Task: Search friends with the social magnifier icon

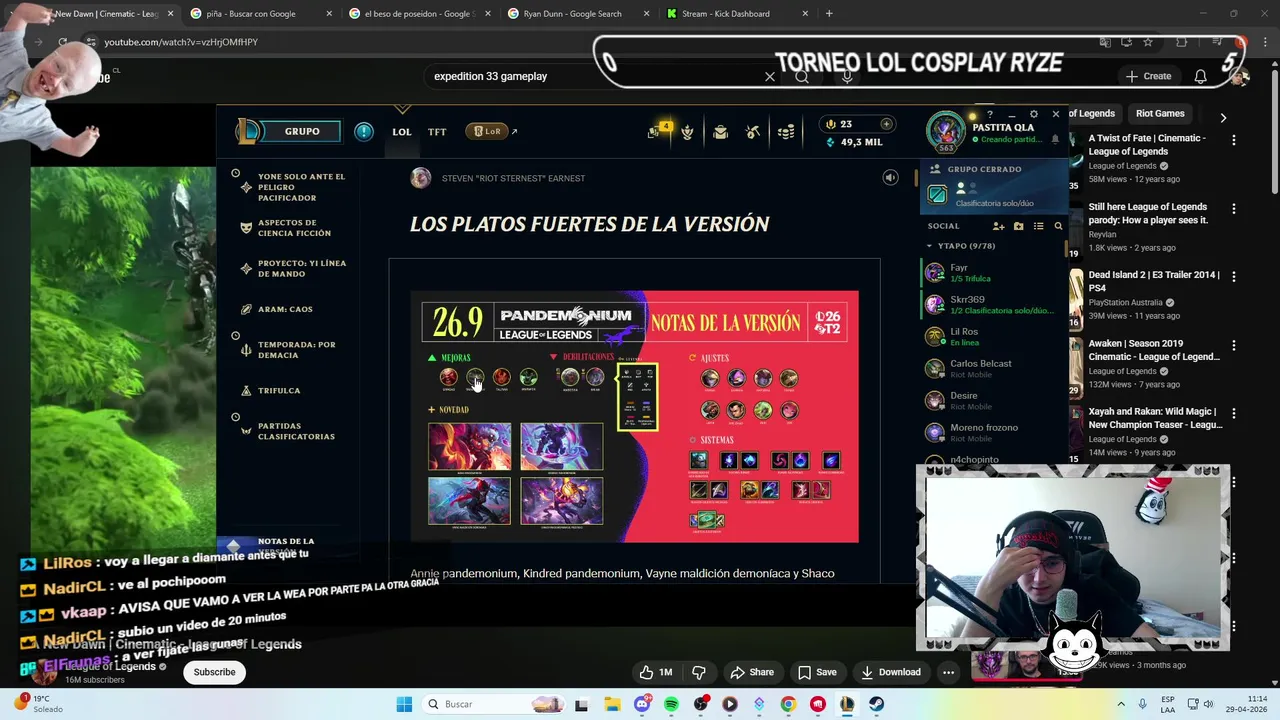Action: 1058,226
